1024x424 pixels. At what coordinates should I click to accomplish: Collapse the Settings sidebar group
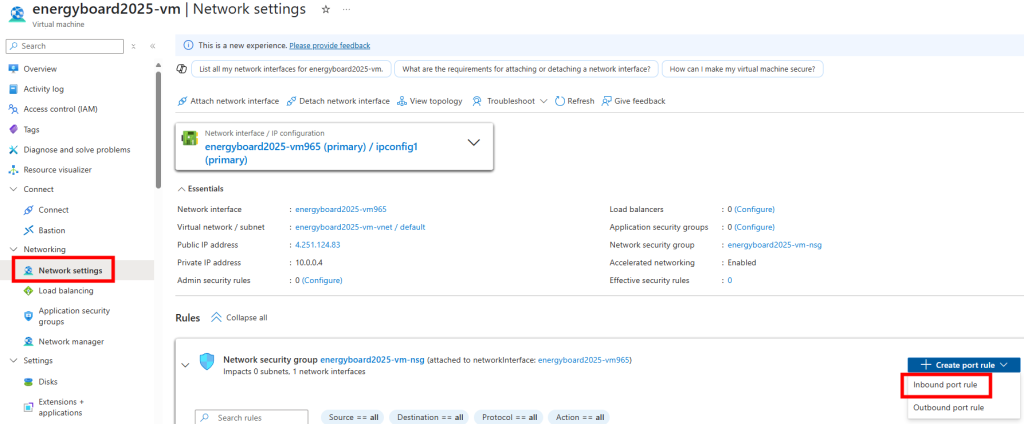(13, 361)
